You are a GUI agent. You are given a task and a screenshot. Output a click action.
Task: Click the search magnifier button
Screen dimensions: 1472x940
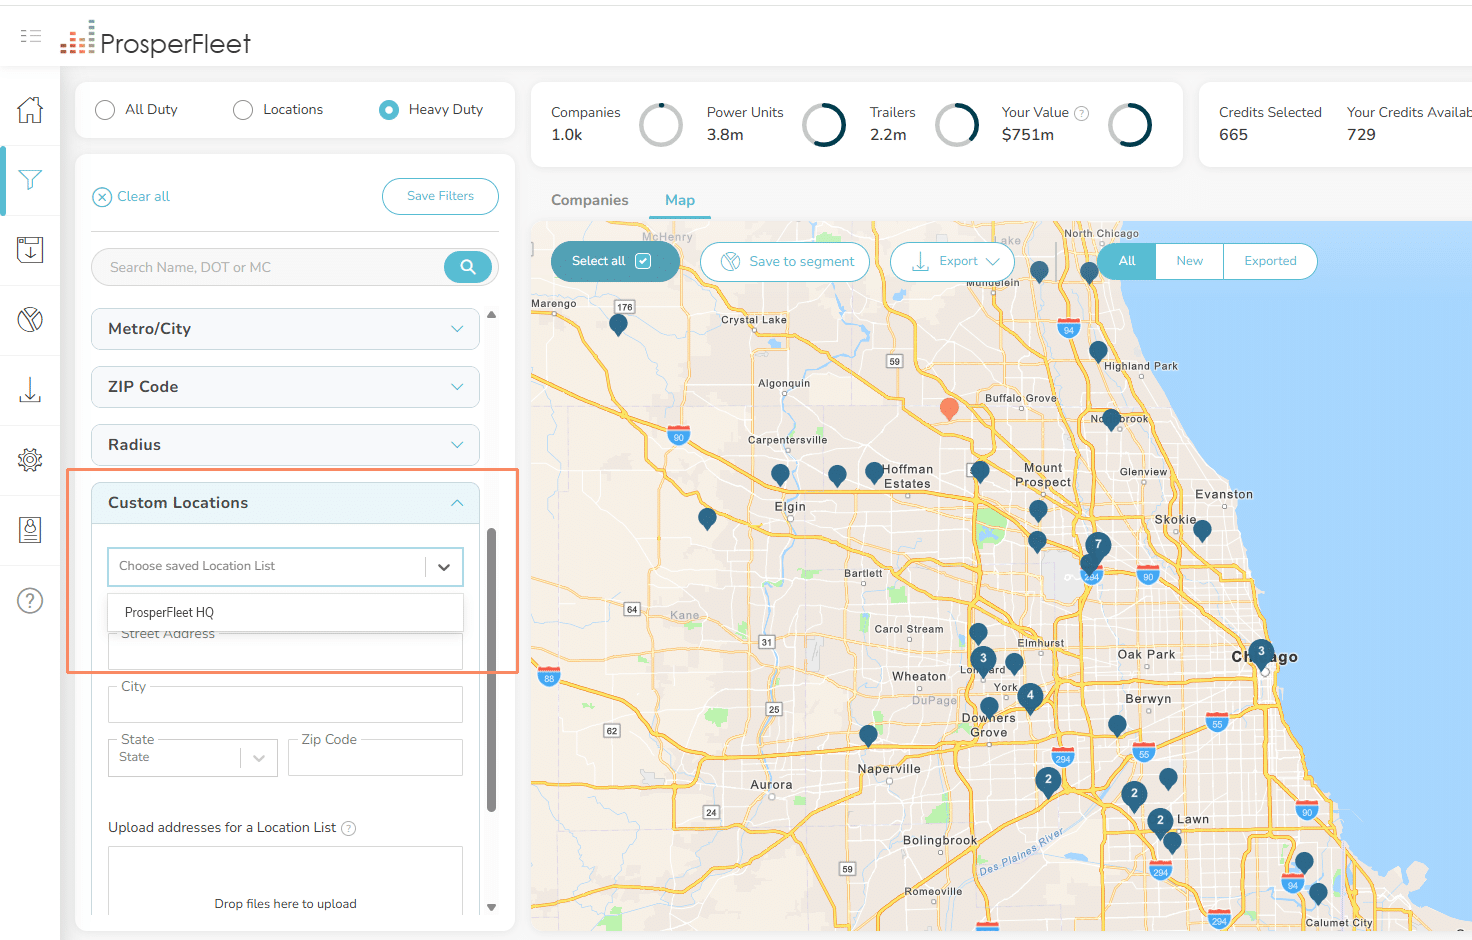coord(468,267)
